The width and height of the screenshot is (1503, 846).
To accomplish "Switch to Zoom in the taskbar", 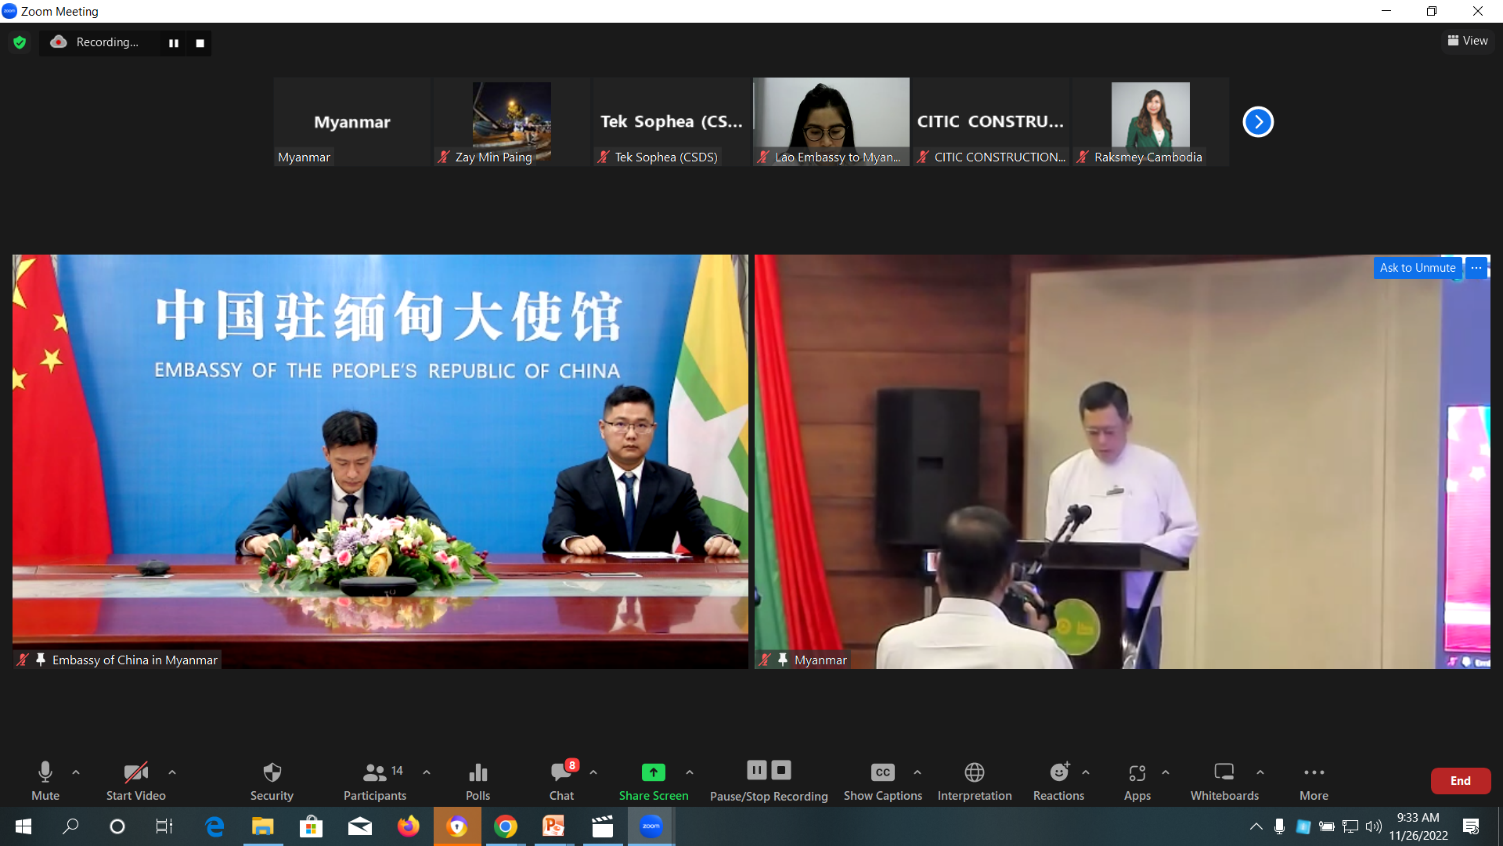I will pyautogui.click(x=651, y=826).
